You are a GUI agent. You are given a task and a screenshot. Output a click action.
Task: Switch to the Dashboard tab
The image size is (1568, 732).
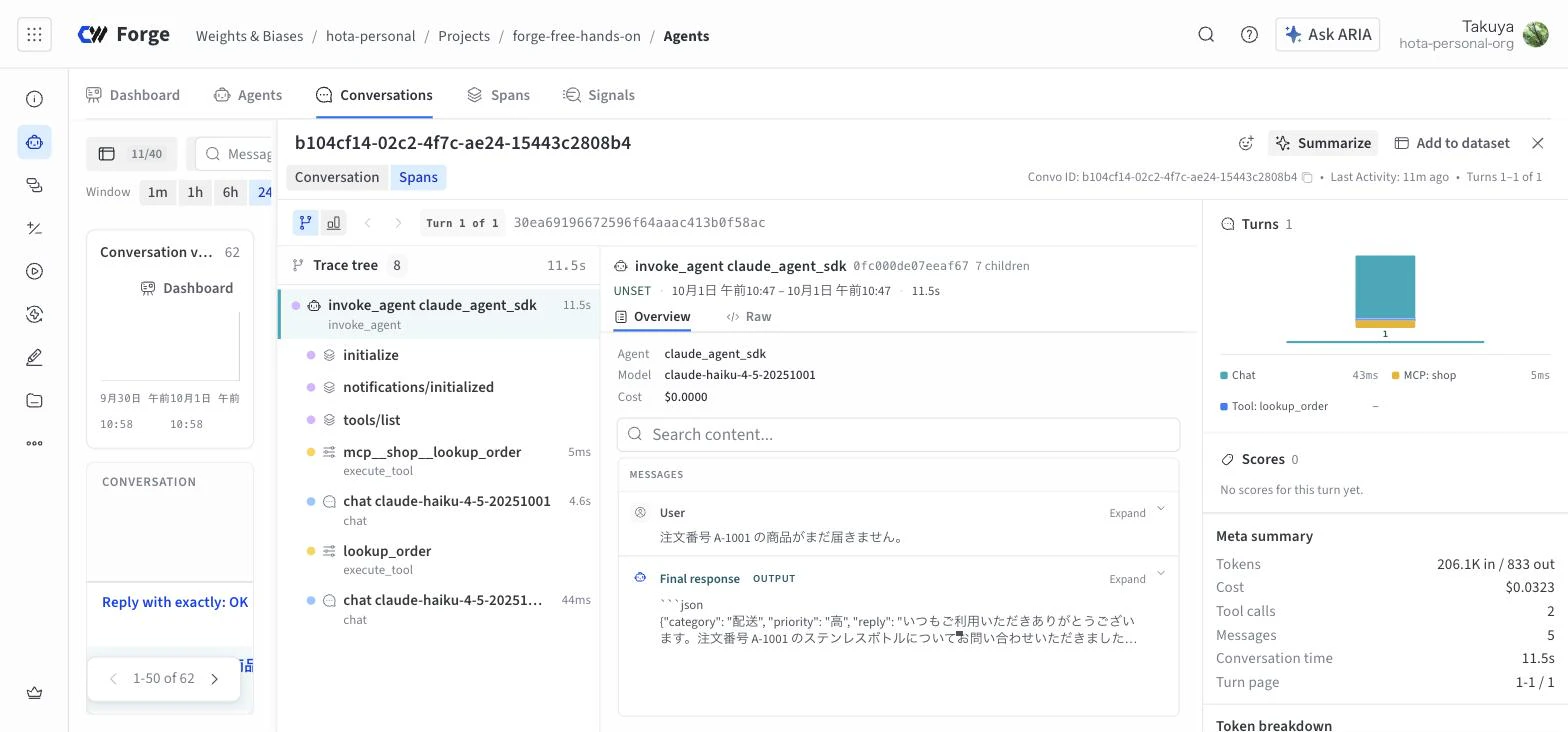133,95
